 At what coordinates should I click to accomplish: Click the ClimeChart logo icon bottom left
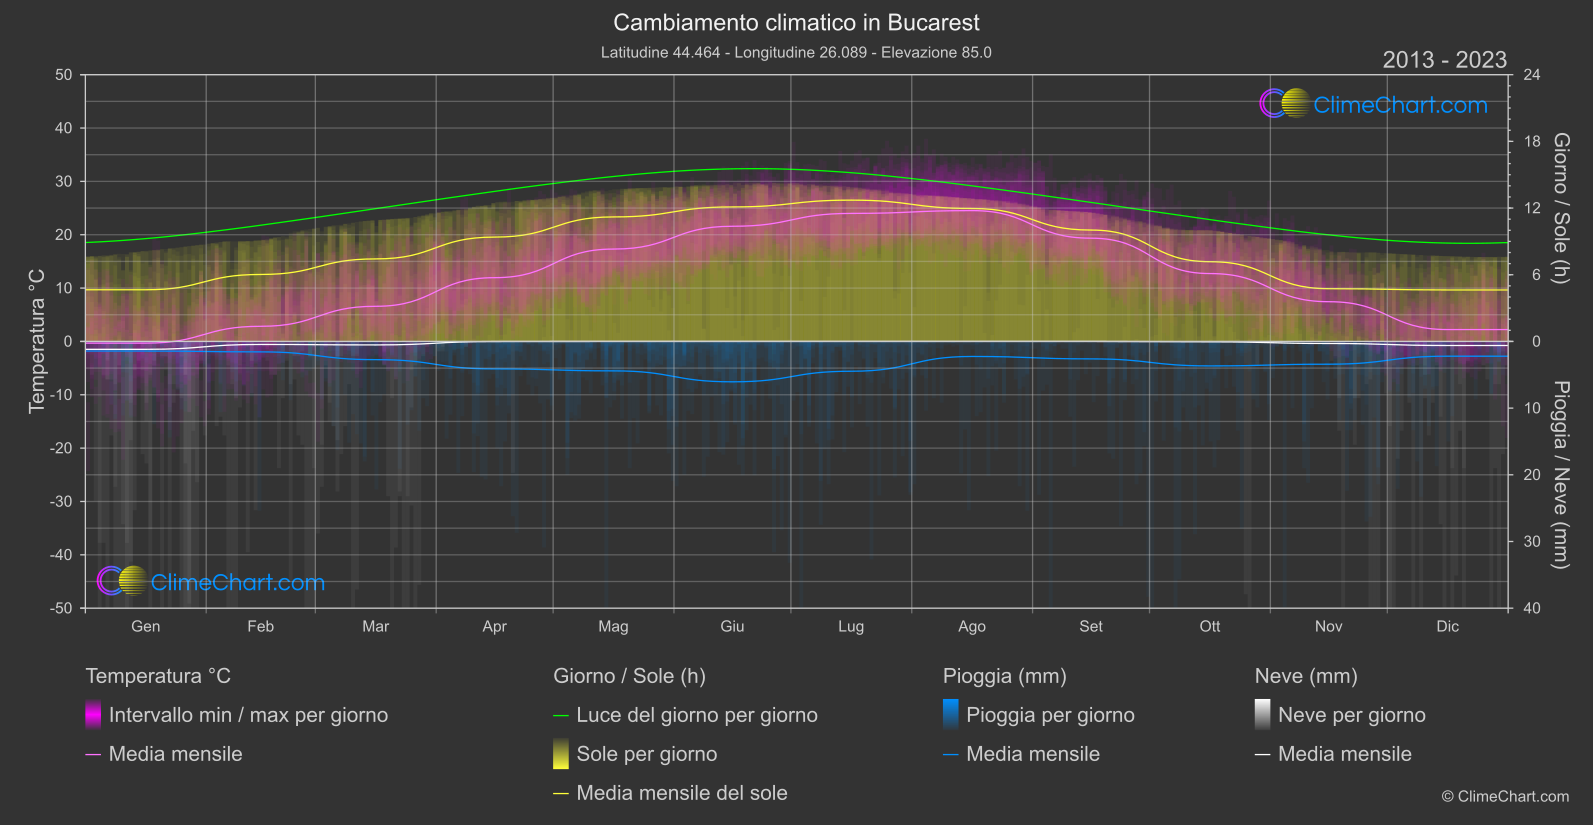coord(123,581)
